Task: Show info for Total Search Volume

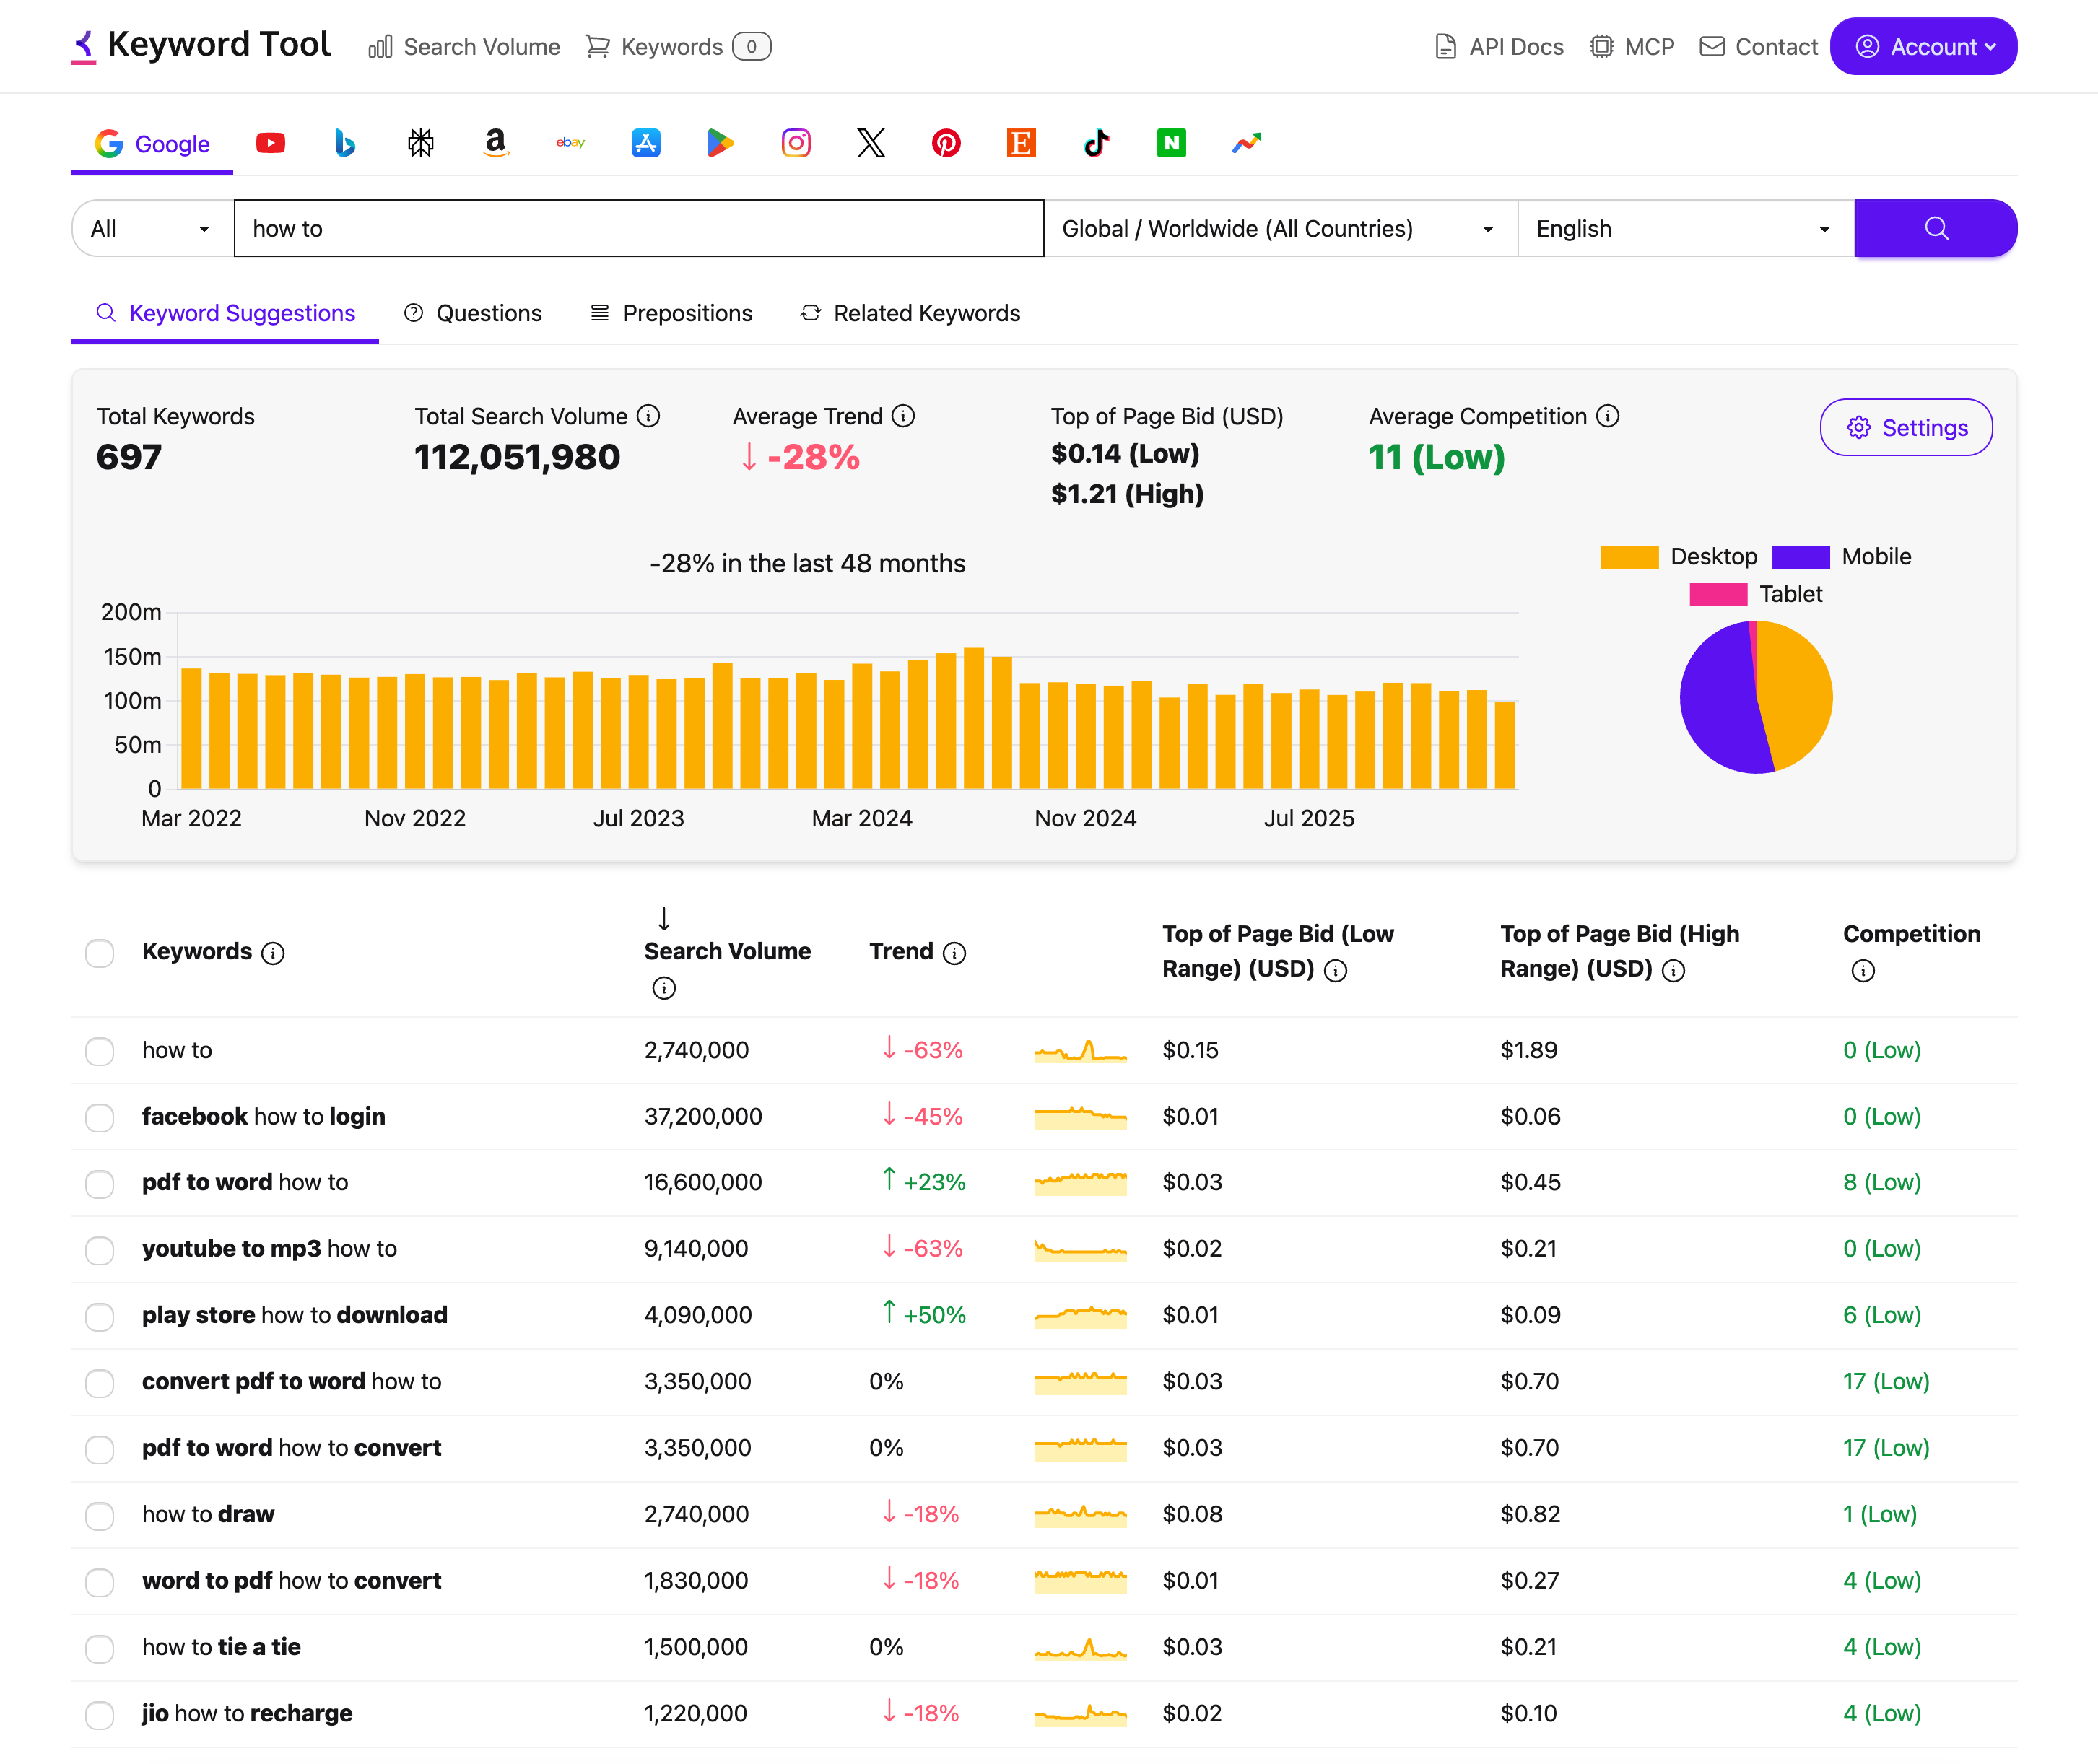Action: pyautogui.click(x=649, y=416)
